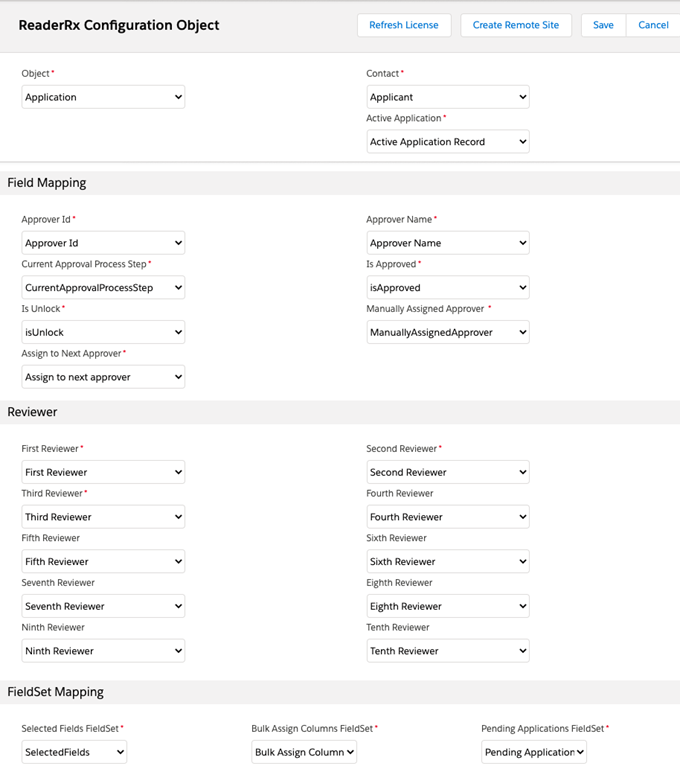The image size is (680, 766).
Task: Expand the Second Reviewer dropdown
Action: coord(448,472)
